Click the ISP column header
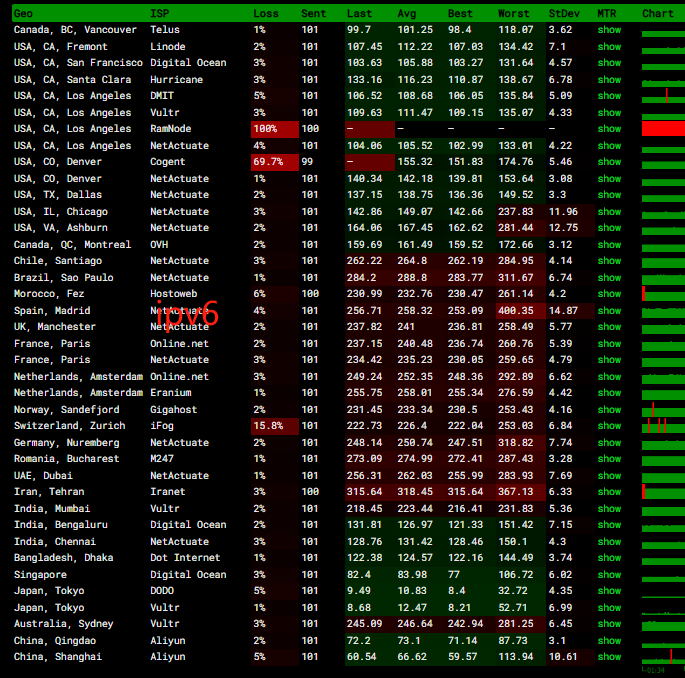The width and height of the screenshot is (685, 678). coord(159,14)
